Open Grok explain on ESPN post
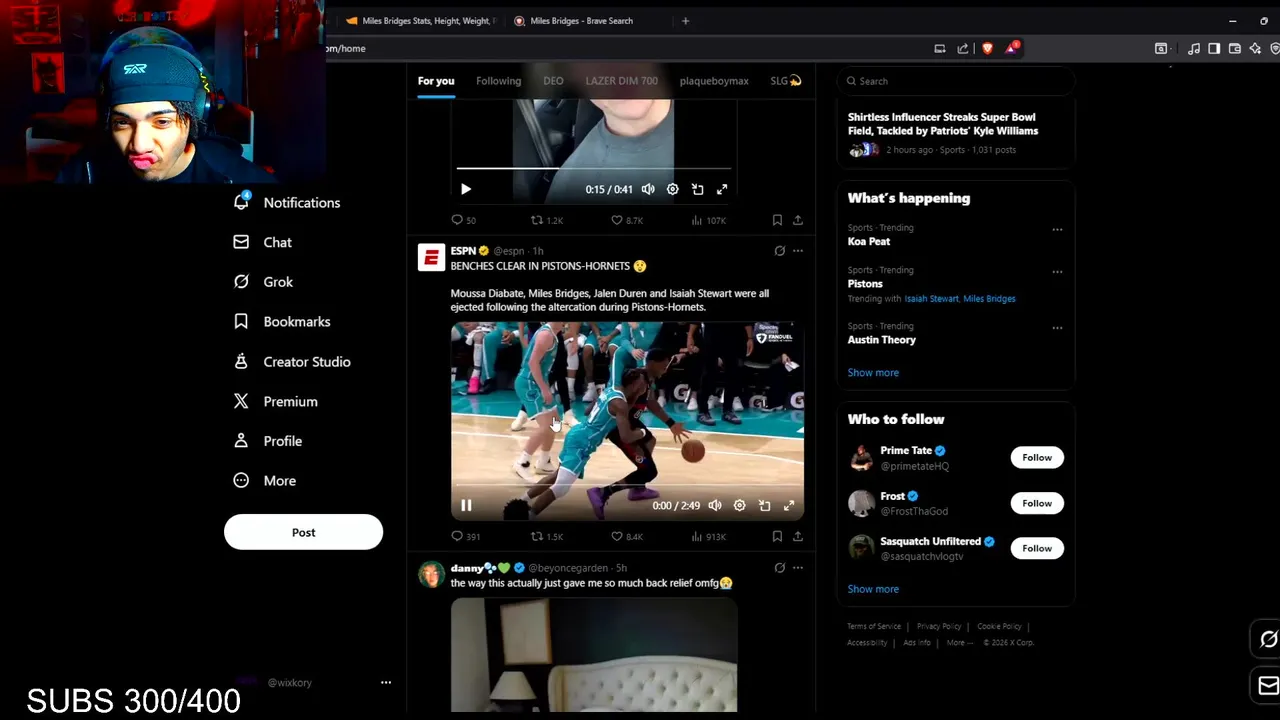Viewport: 1280px width, 720px height. tap(780, 251)
